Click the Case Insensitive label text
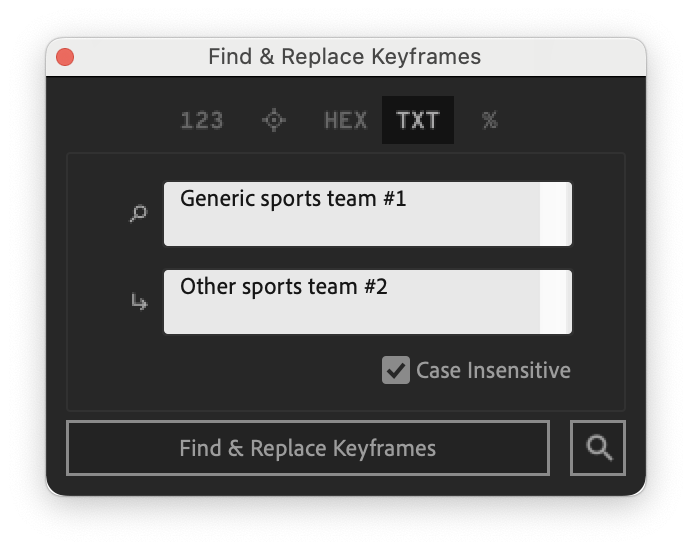 493,370
